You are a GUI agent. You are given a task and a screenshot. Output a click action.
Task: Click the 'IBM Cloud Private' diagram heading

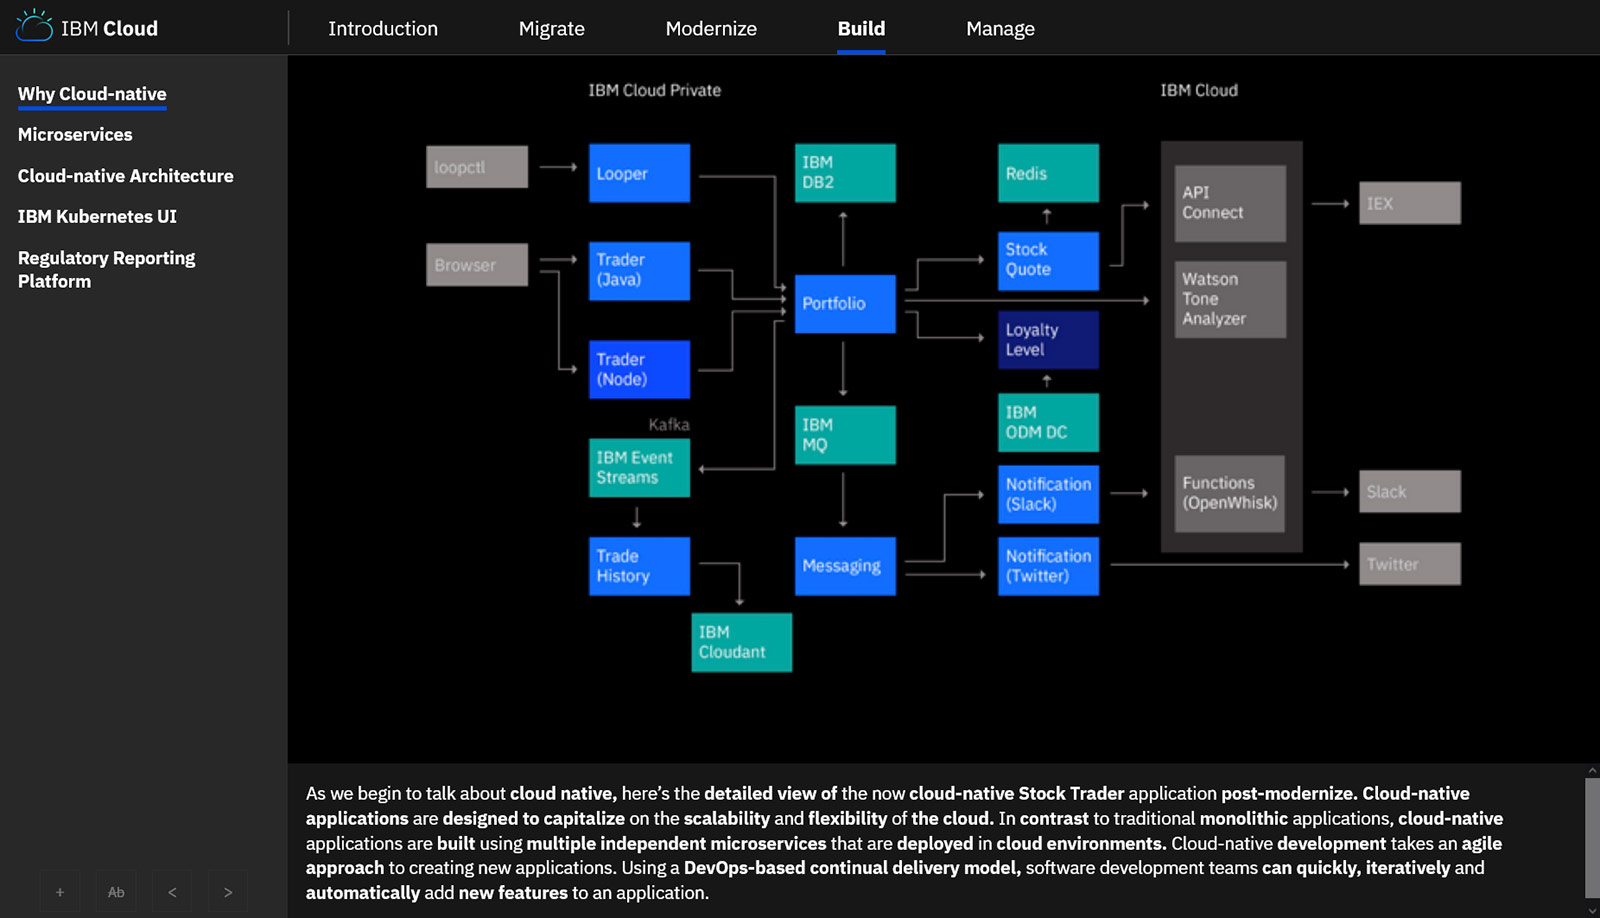coord(655,90)
